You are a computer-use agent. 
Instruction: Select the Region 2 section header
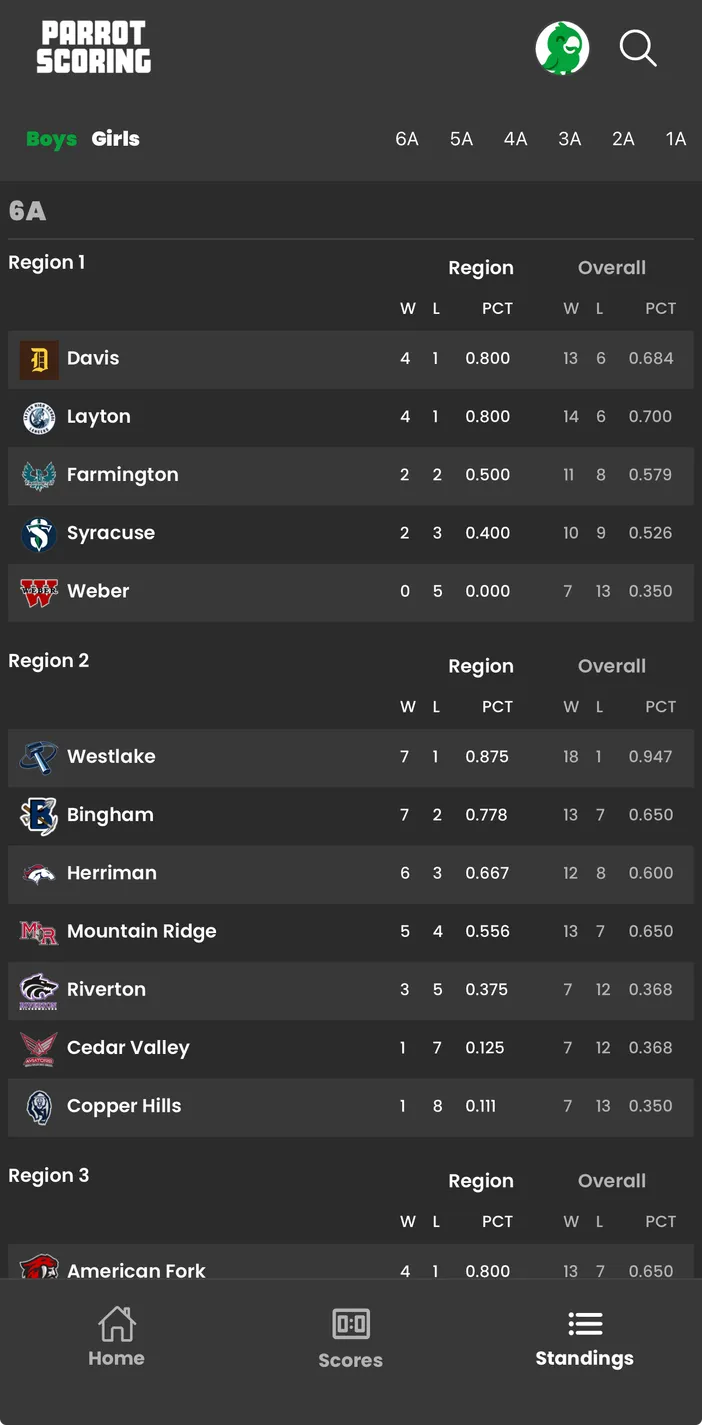pyautogui.click(x=49, y=660)
